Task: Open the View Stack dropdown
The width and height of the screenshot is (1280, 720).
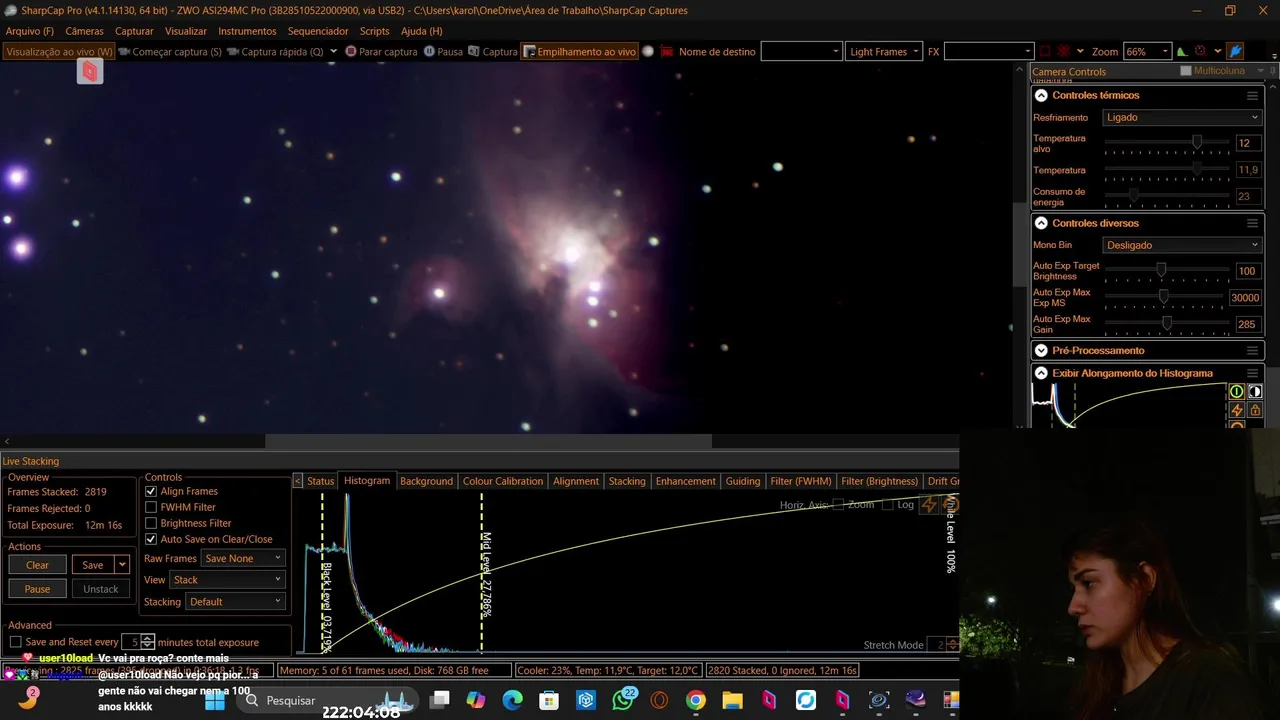Action: tap(227, 579)
